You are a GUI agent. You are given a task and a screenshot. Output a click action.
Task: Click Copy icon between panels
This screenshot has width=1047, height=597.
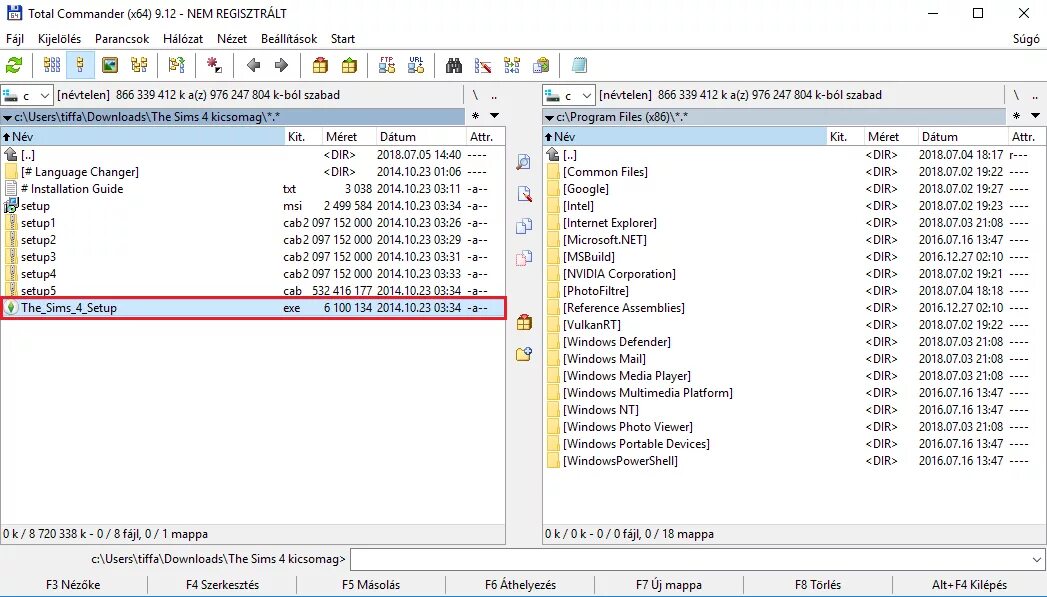click(524, 226)
